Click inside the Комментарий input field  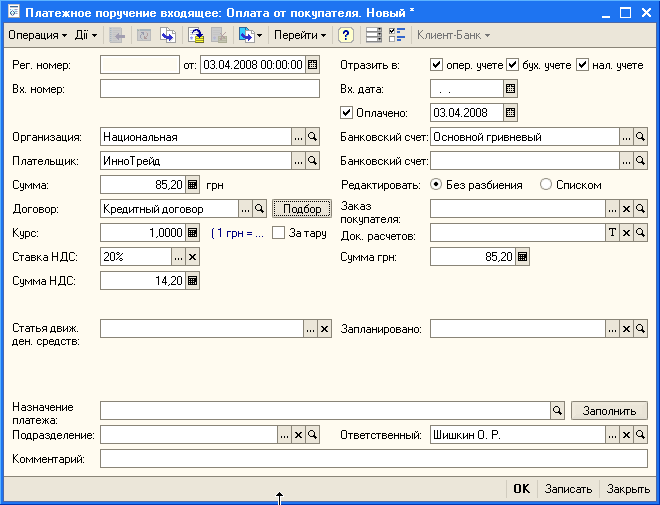tap(373, 459)
